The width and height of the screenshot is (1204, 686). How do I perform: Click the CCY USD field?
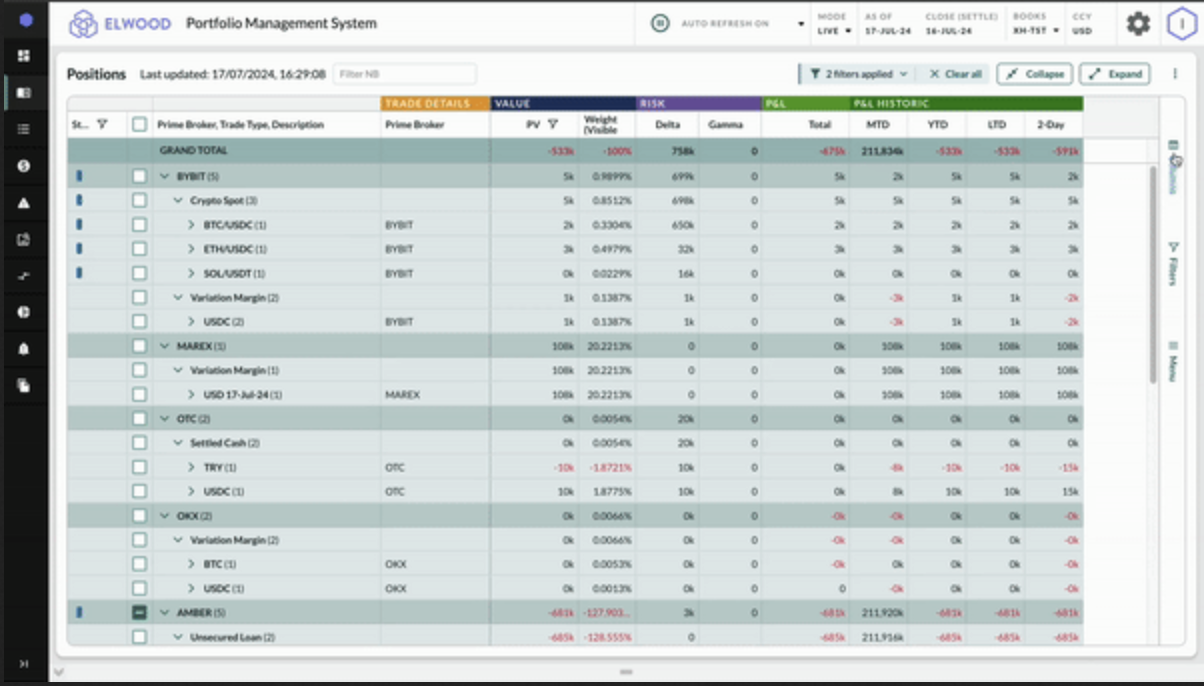click(x=1082, y=31)
